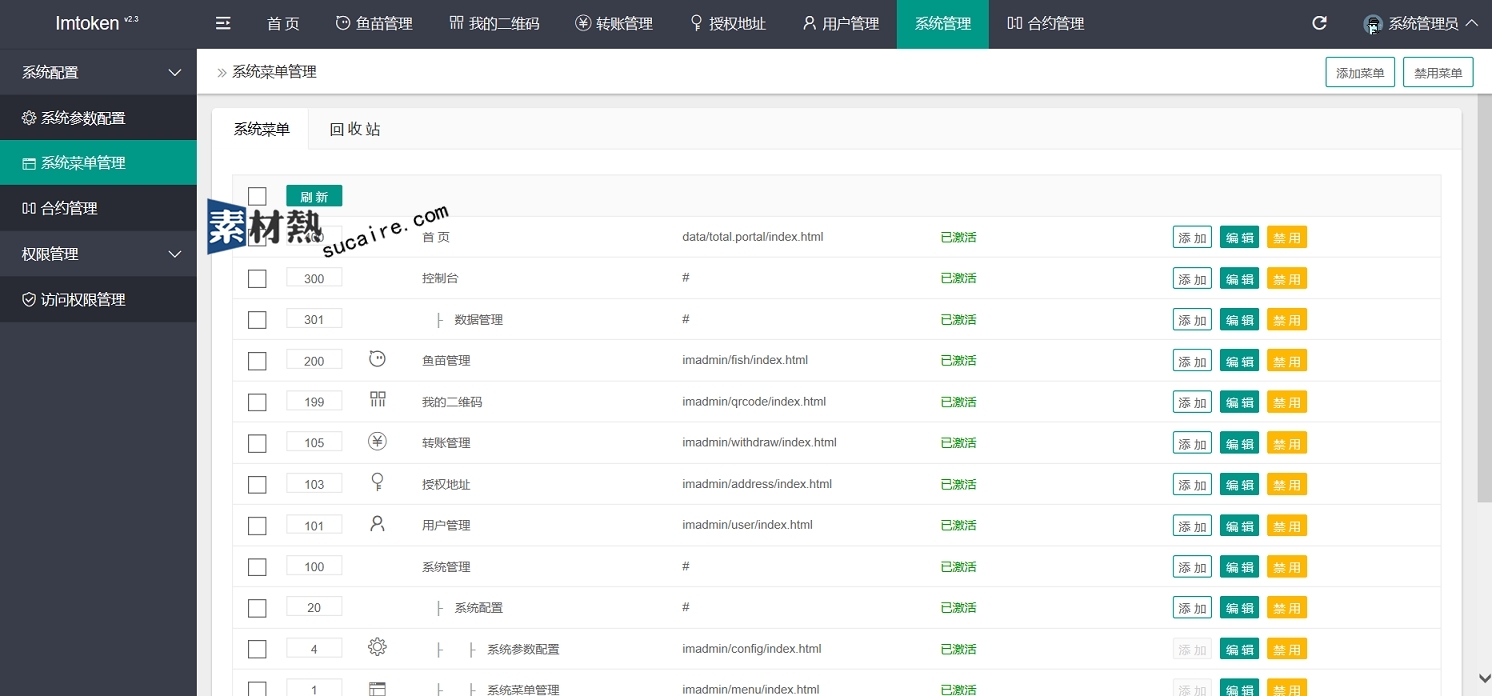Tick the checkbox for 我的二维码 row

(x=257, y=402)
